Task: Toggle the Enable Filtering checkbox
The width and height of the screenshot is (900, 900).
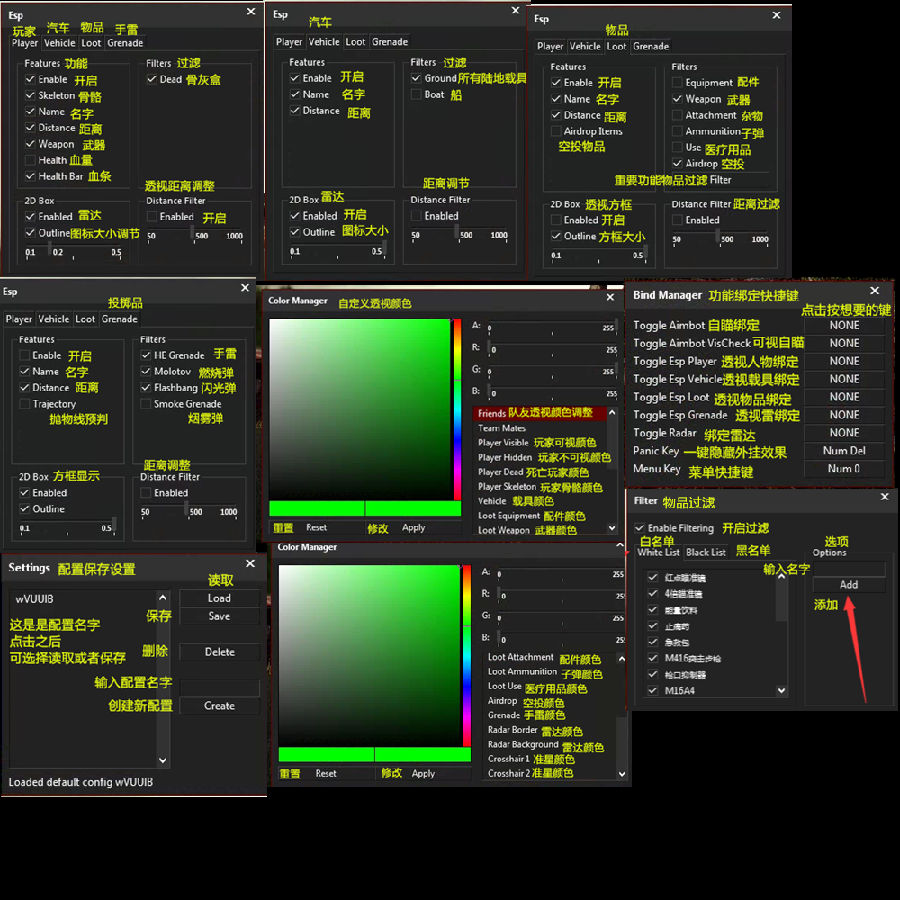Action: click(640, 528)
